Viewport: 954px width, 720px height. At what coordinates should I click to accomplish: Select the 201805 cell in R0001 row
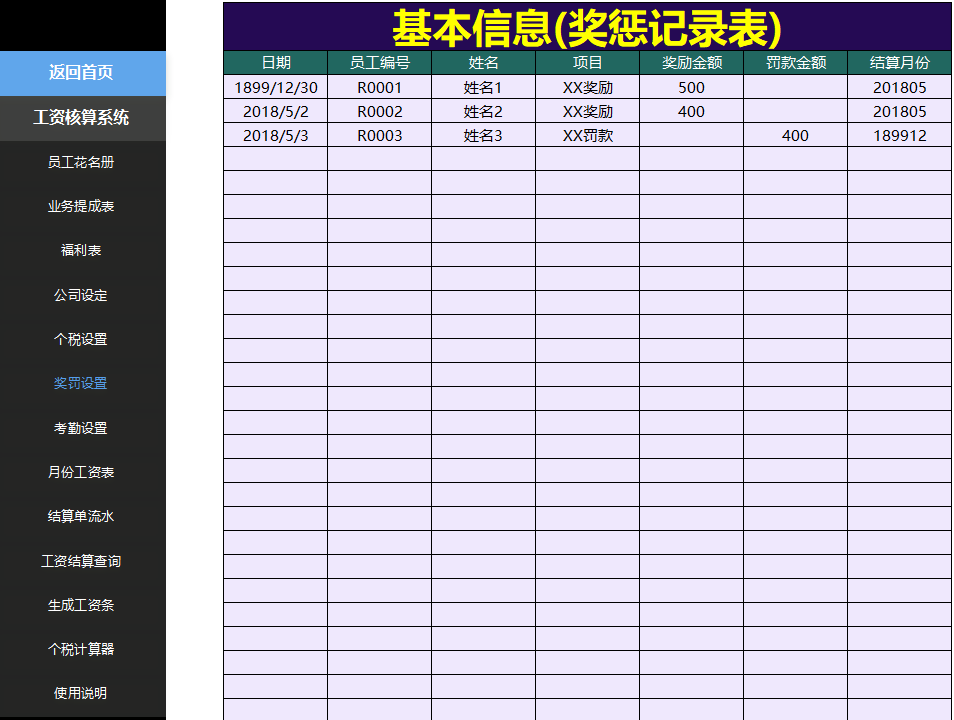(899, 88)
